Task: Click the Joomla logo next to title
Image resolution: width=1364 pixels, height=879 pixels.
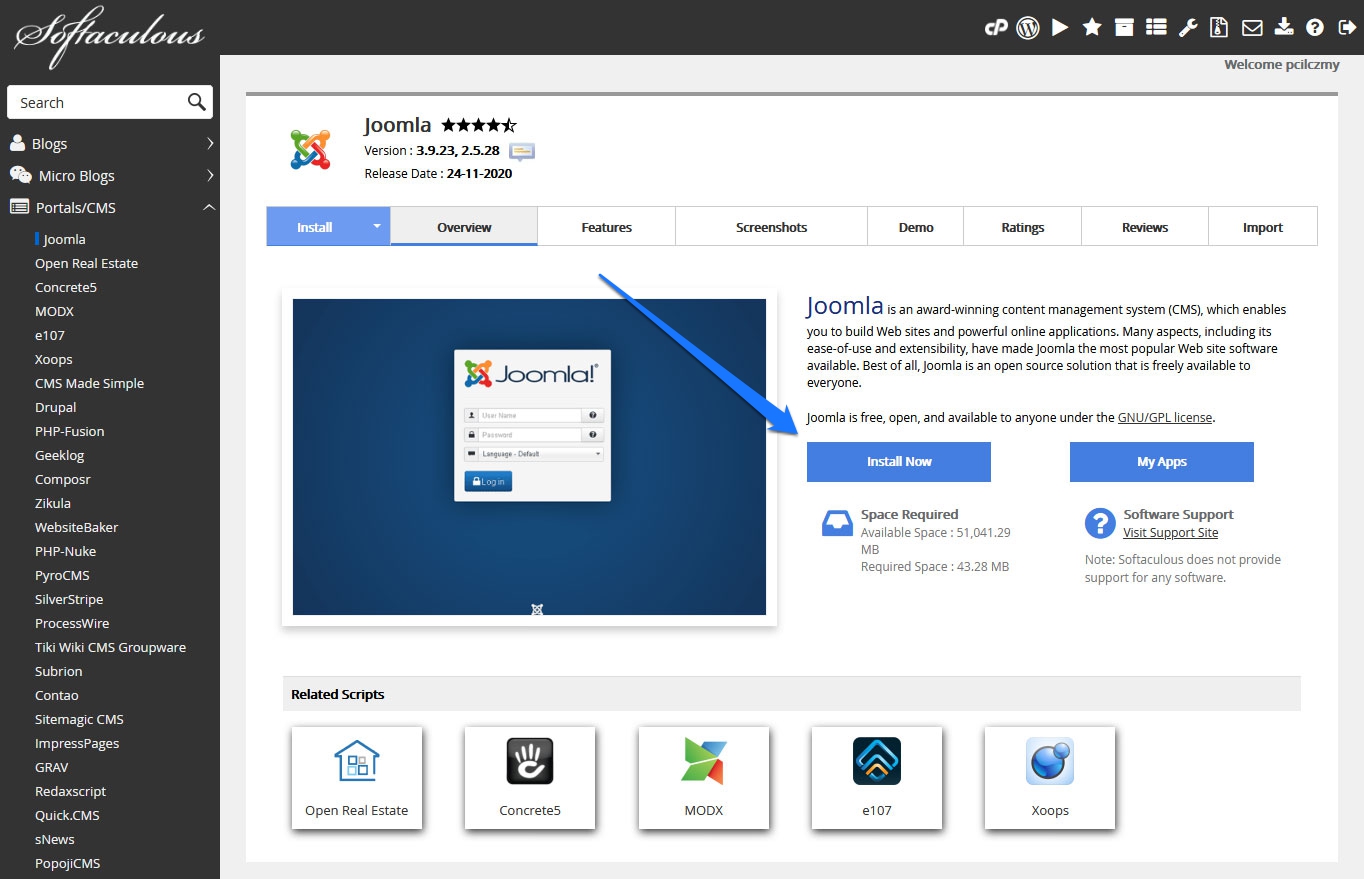Action: tap(310, 149)
